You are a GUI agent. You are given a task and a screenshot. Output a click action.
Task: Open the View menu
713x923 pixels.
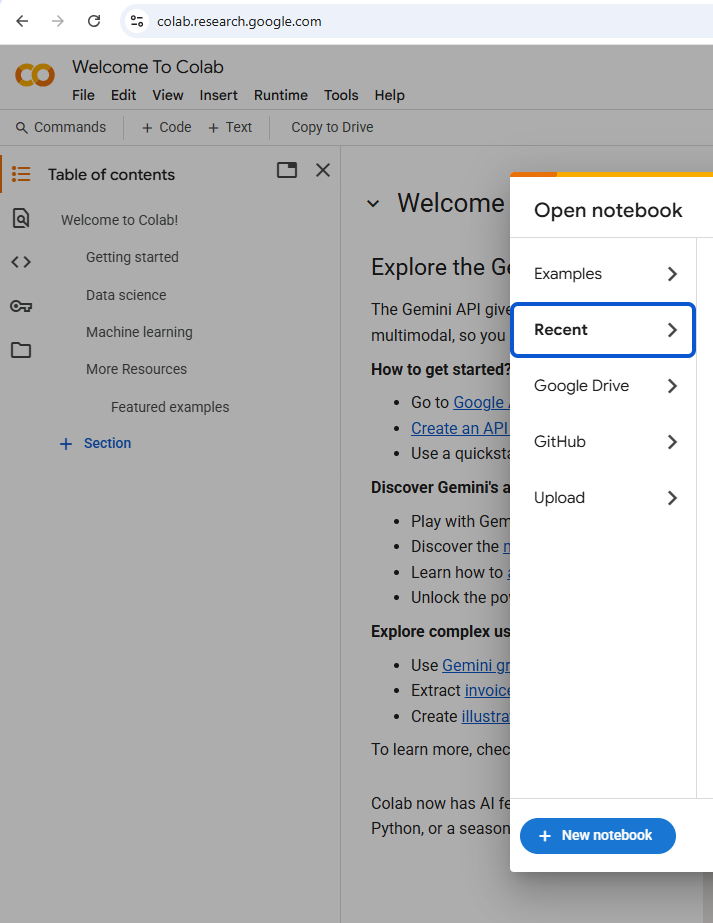click(x=168, y=95)
